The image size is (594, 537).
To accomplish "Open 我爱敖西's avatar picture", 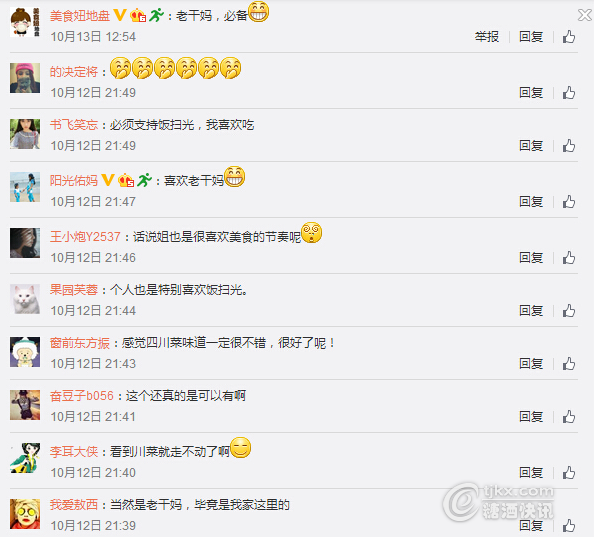I will click(x=25, y=514).
